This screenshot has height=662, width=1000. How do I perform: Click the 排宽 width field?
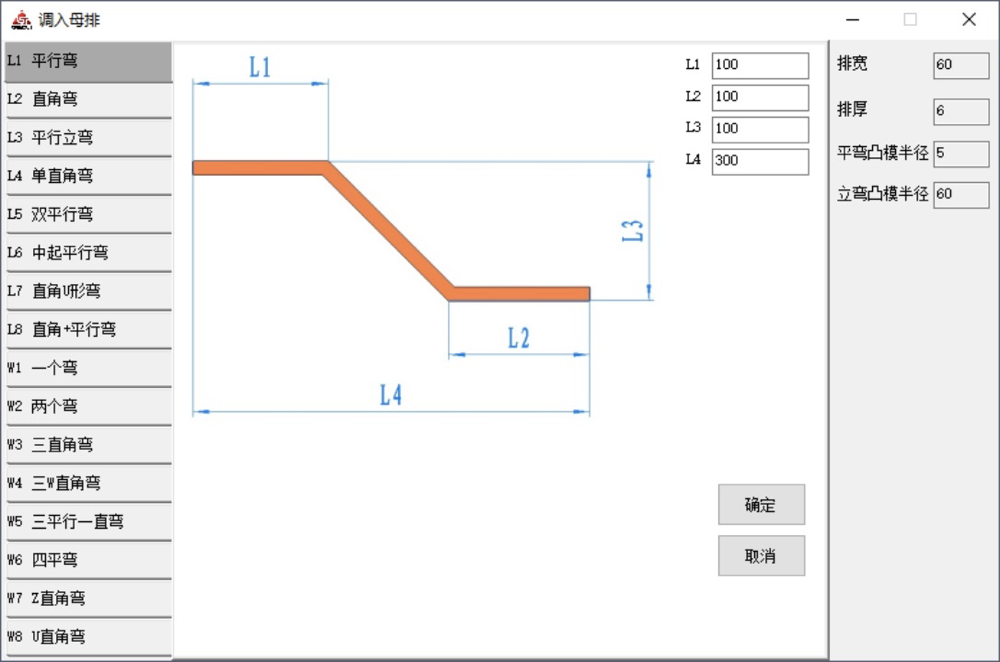960,65
